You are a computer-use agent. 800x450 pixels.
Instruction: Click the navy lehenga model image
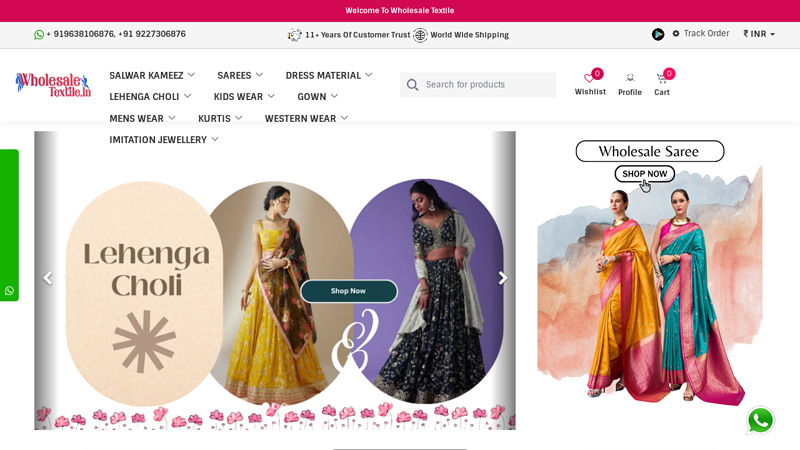click(x=427, y=291)
